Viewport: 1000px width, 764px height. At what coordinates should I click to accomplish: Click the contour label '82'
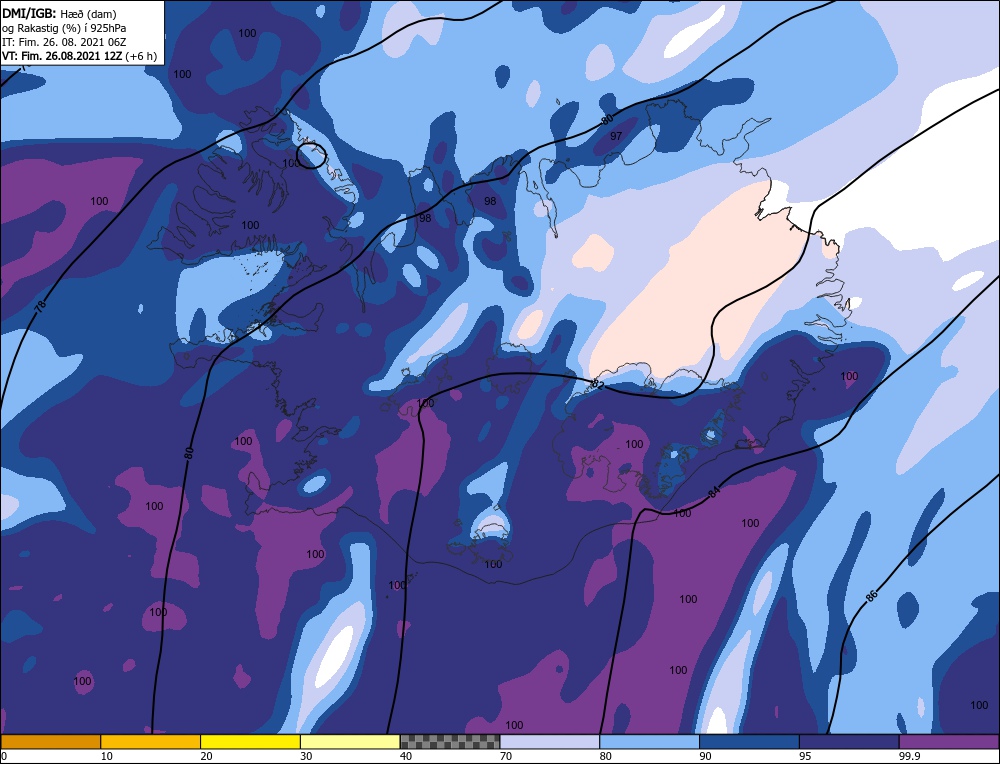click(597, 385)
